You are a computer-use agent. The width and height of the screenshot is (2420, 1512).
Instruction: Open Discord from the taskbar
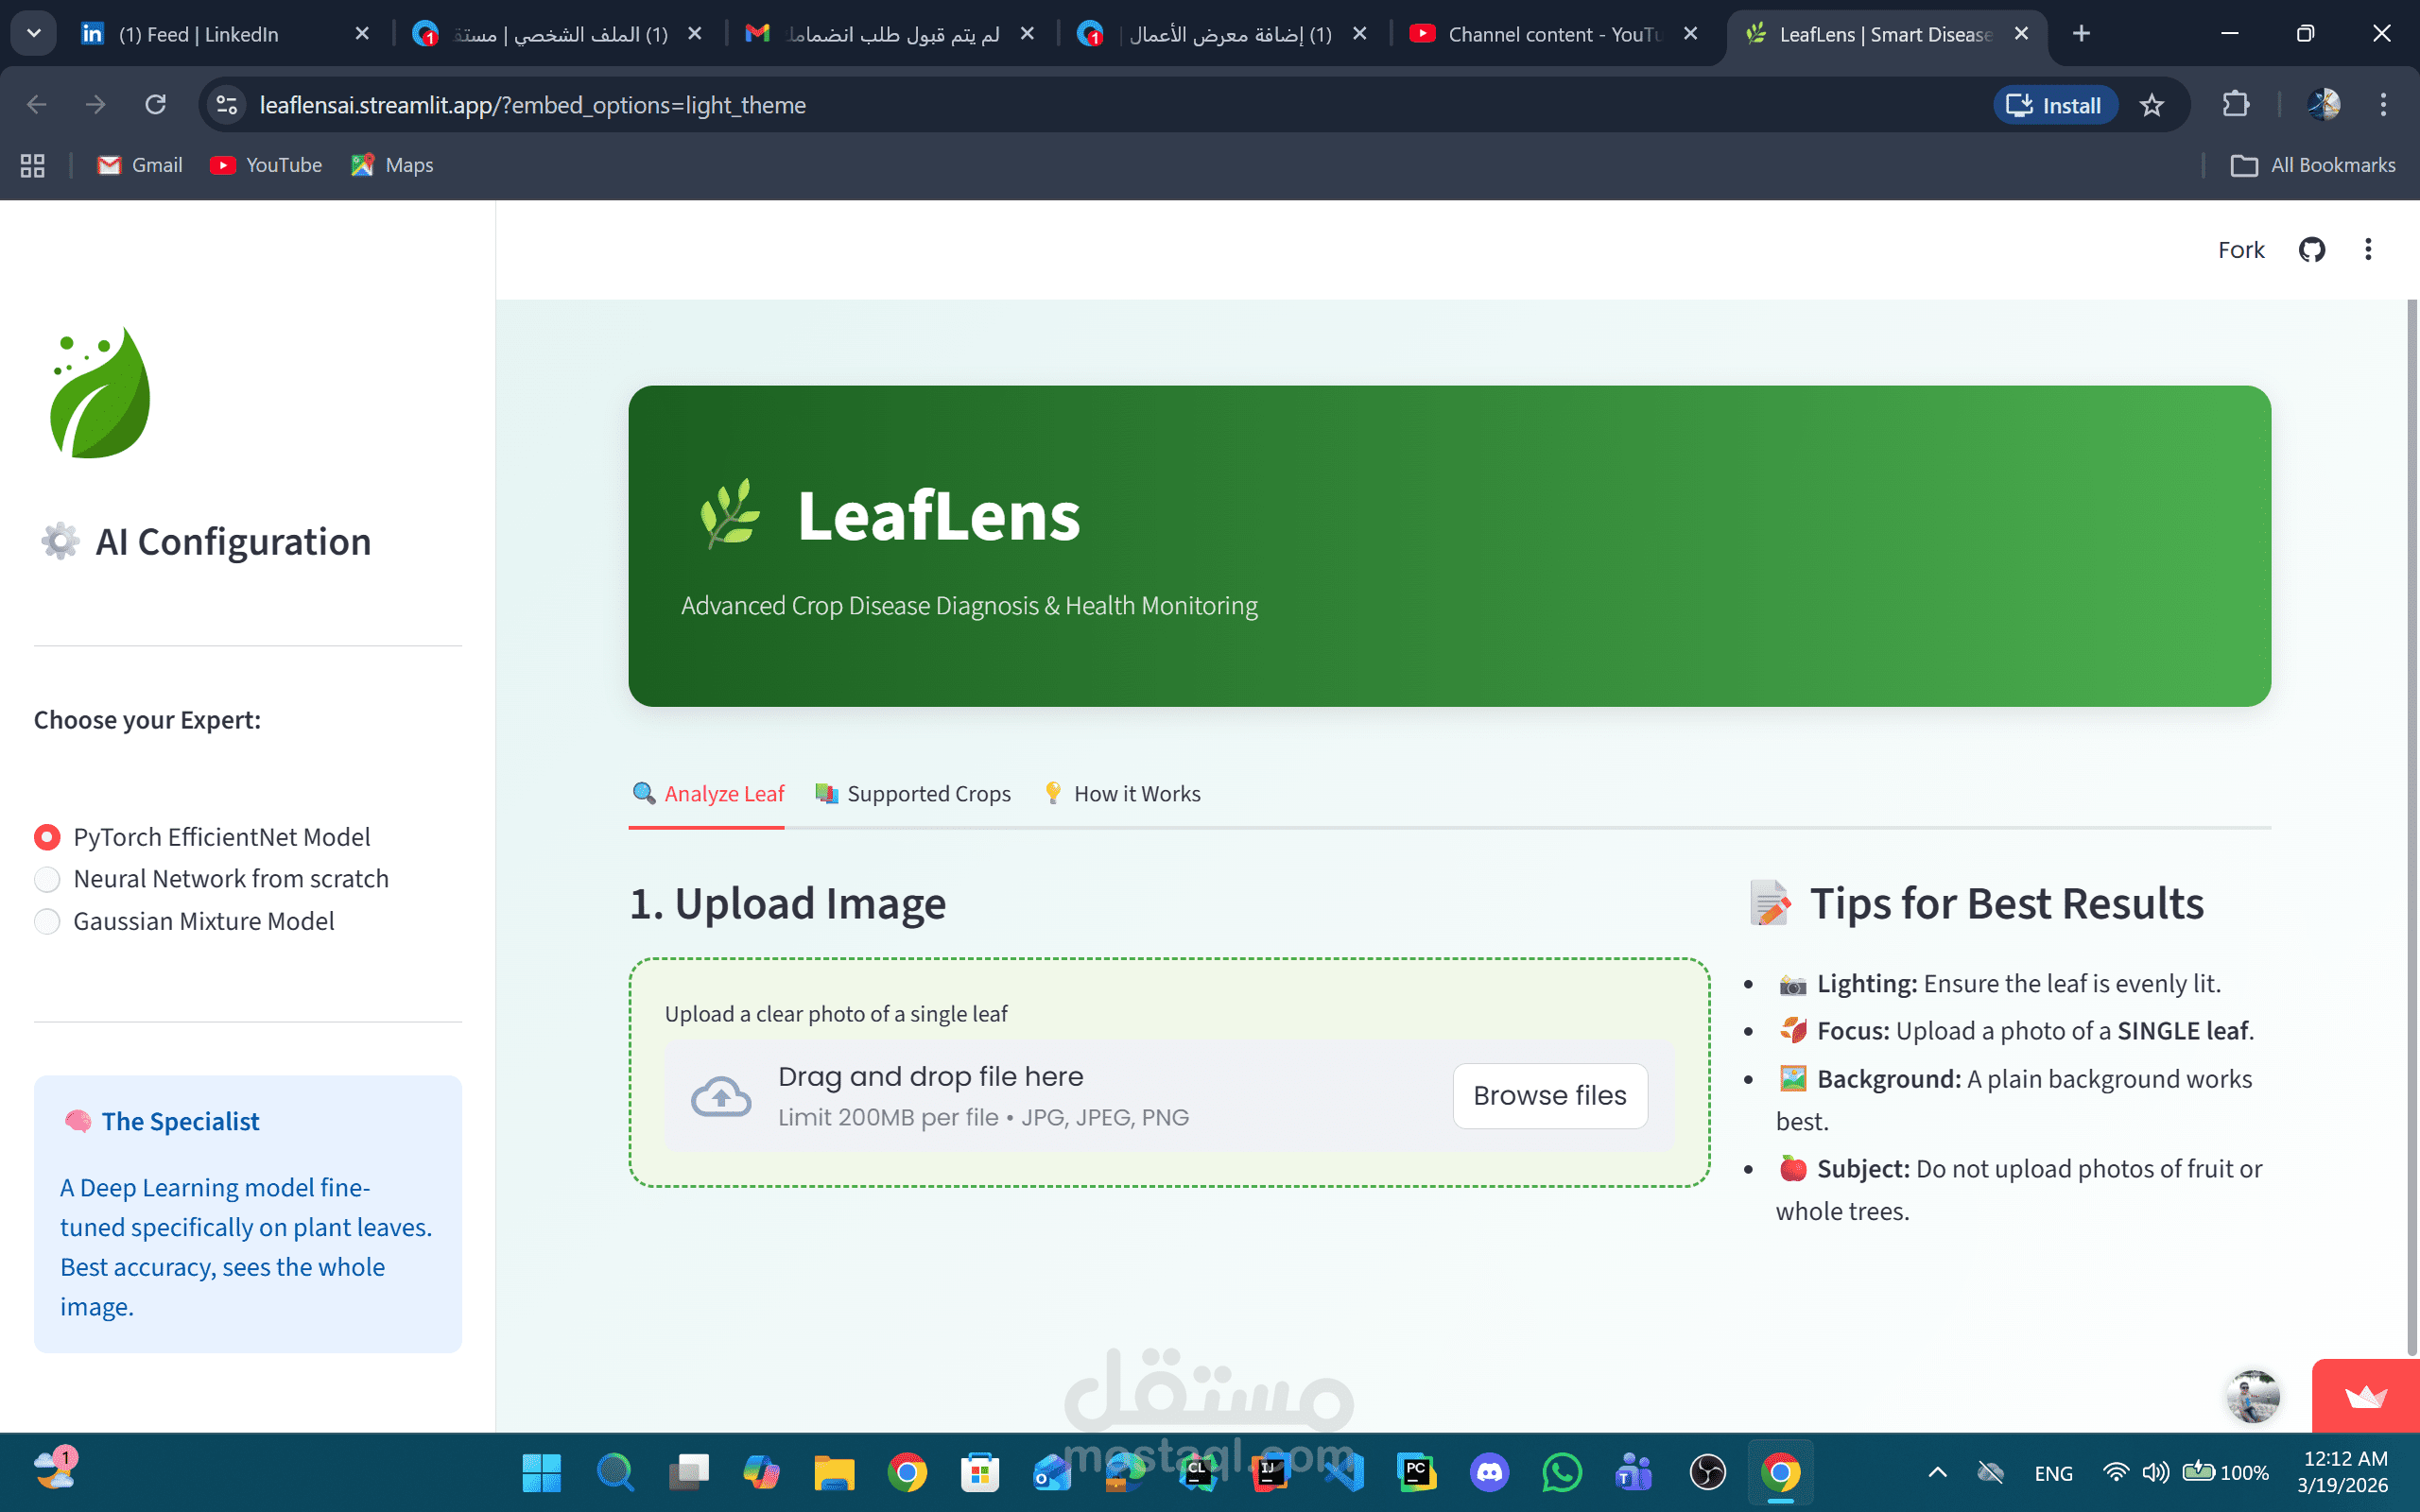pyautogui.click(x=1489, y=1472)
